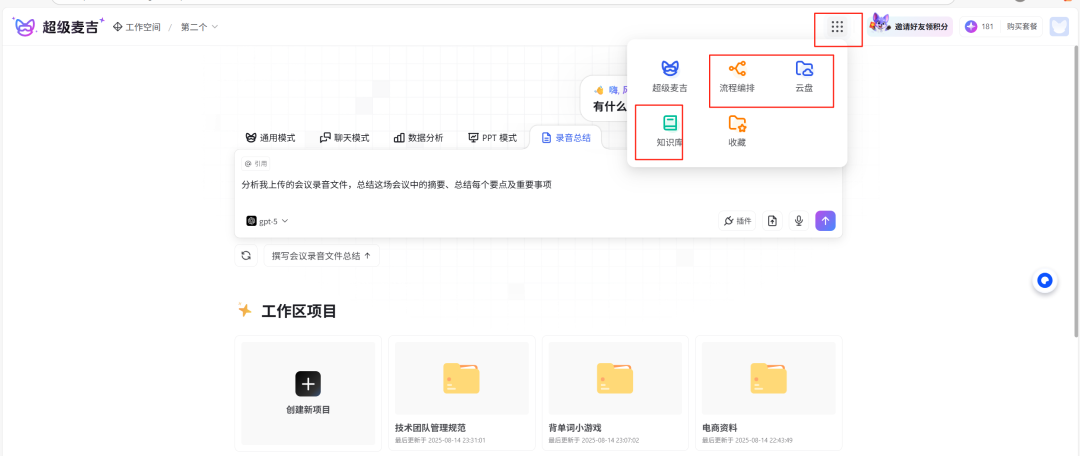Click the file upload icon
This screenshot has height=456, width=1080.
(772, 221)
